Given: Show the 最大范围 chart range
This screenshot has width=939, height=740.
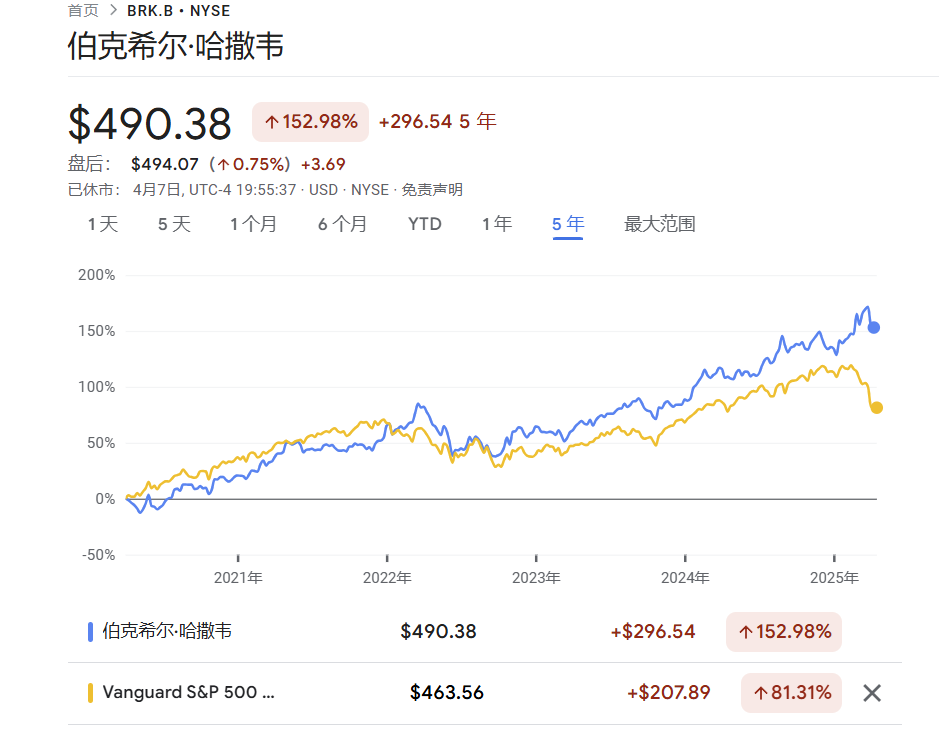Looking at the screenshot, I should [x=659, y=224].
